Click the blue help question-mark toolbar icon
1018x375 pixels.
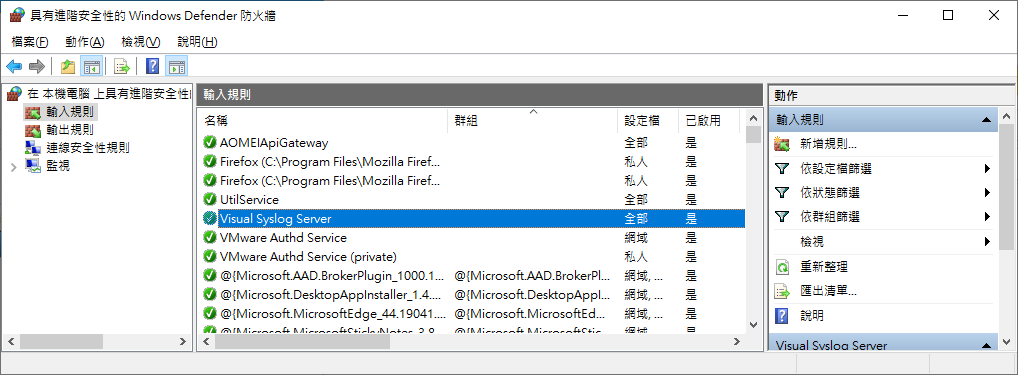click(153, 66)
